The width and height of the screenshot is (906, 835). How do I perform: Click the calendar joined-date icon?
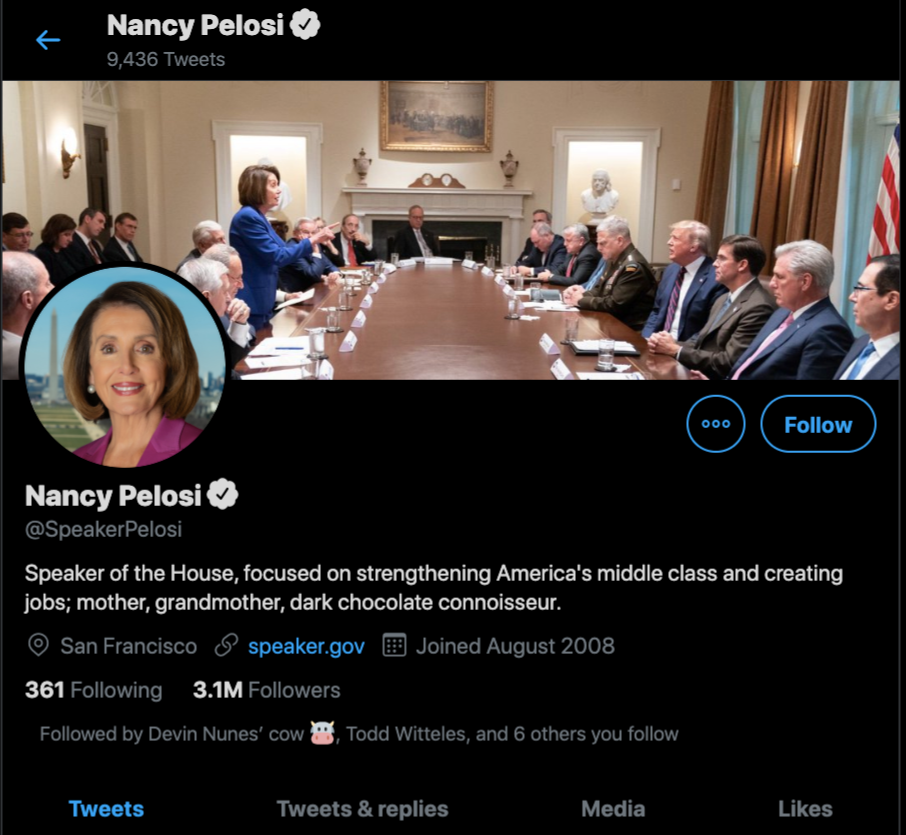[x=394, y=645]
